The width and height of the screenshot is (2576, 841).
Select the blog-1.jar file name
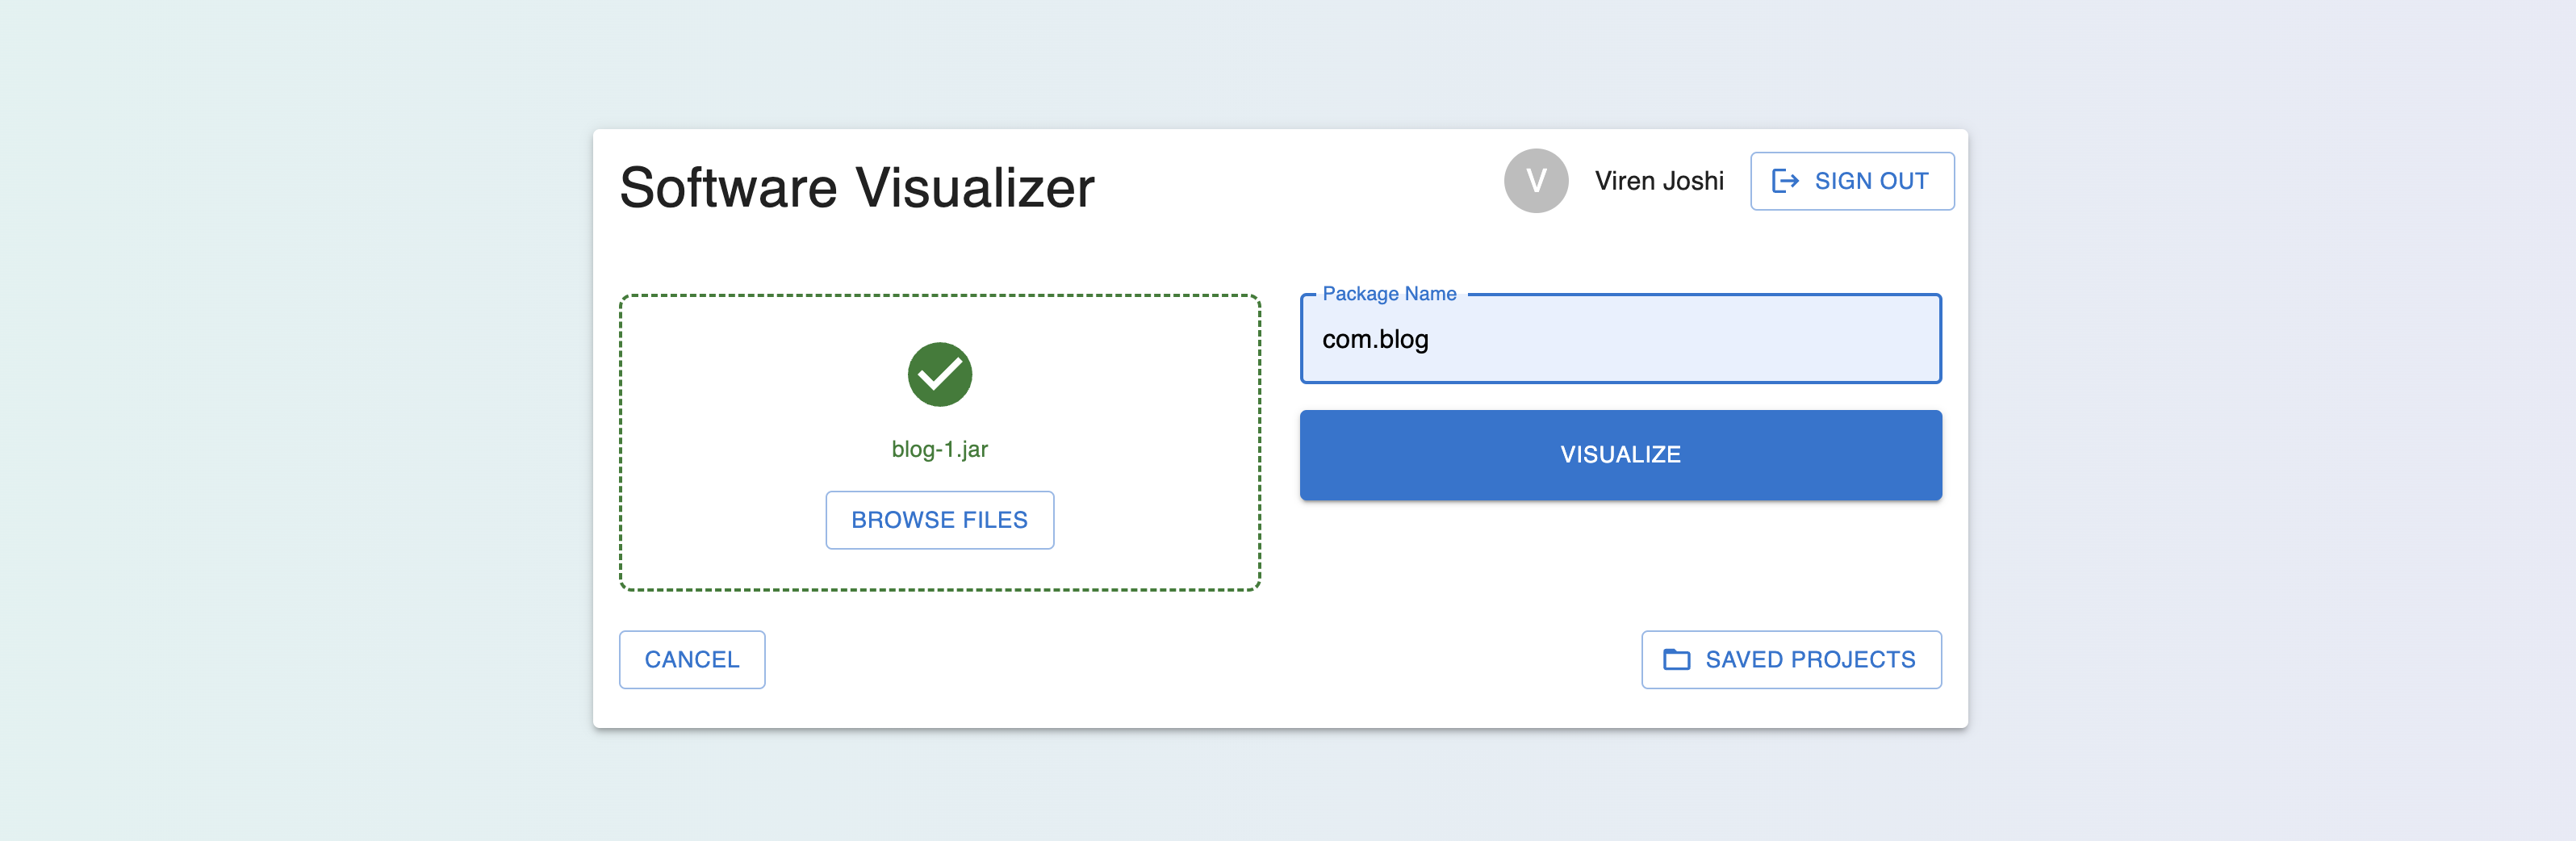tap(939, 449)
